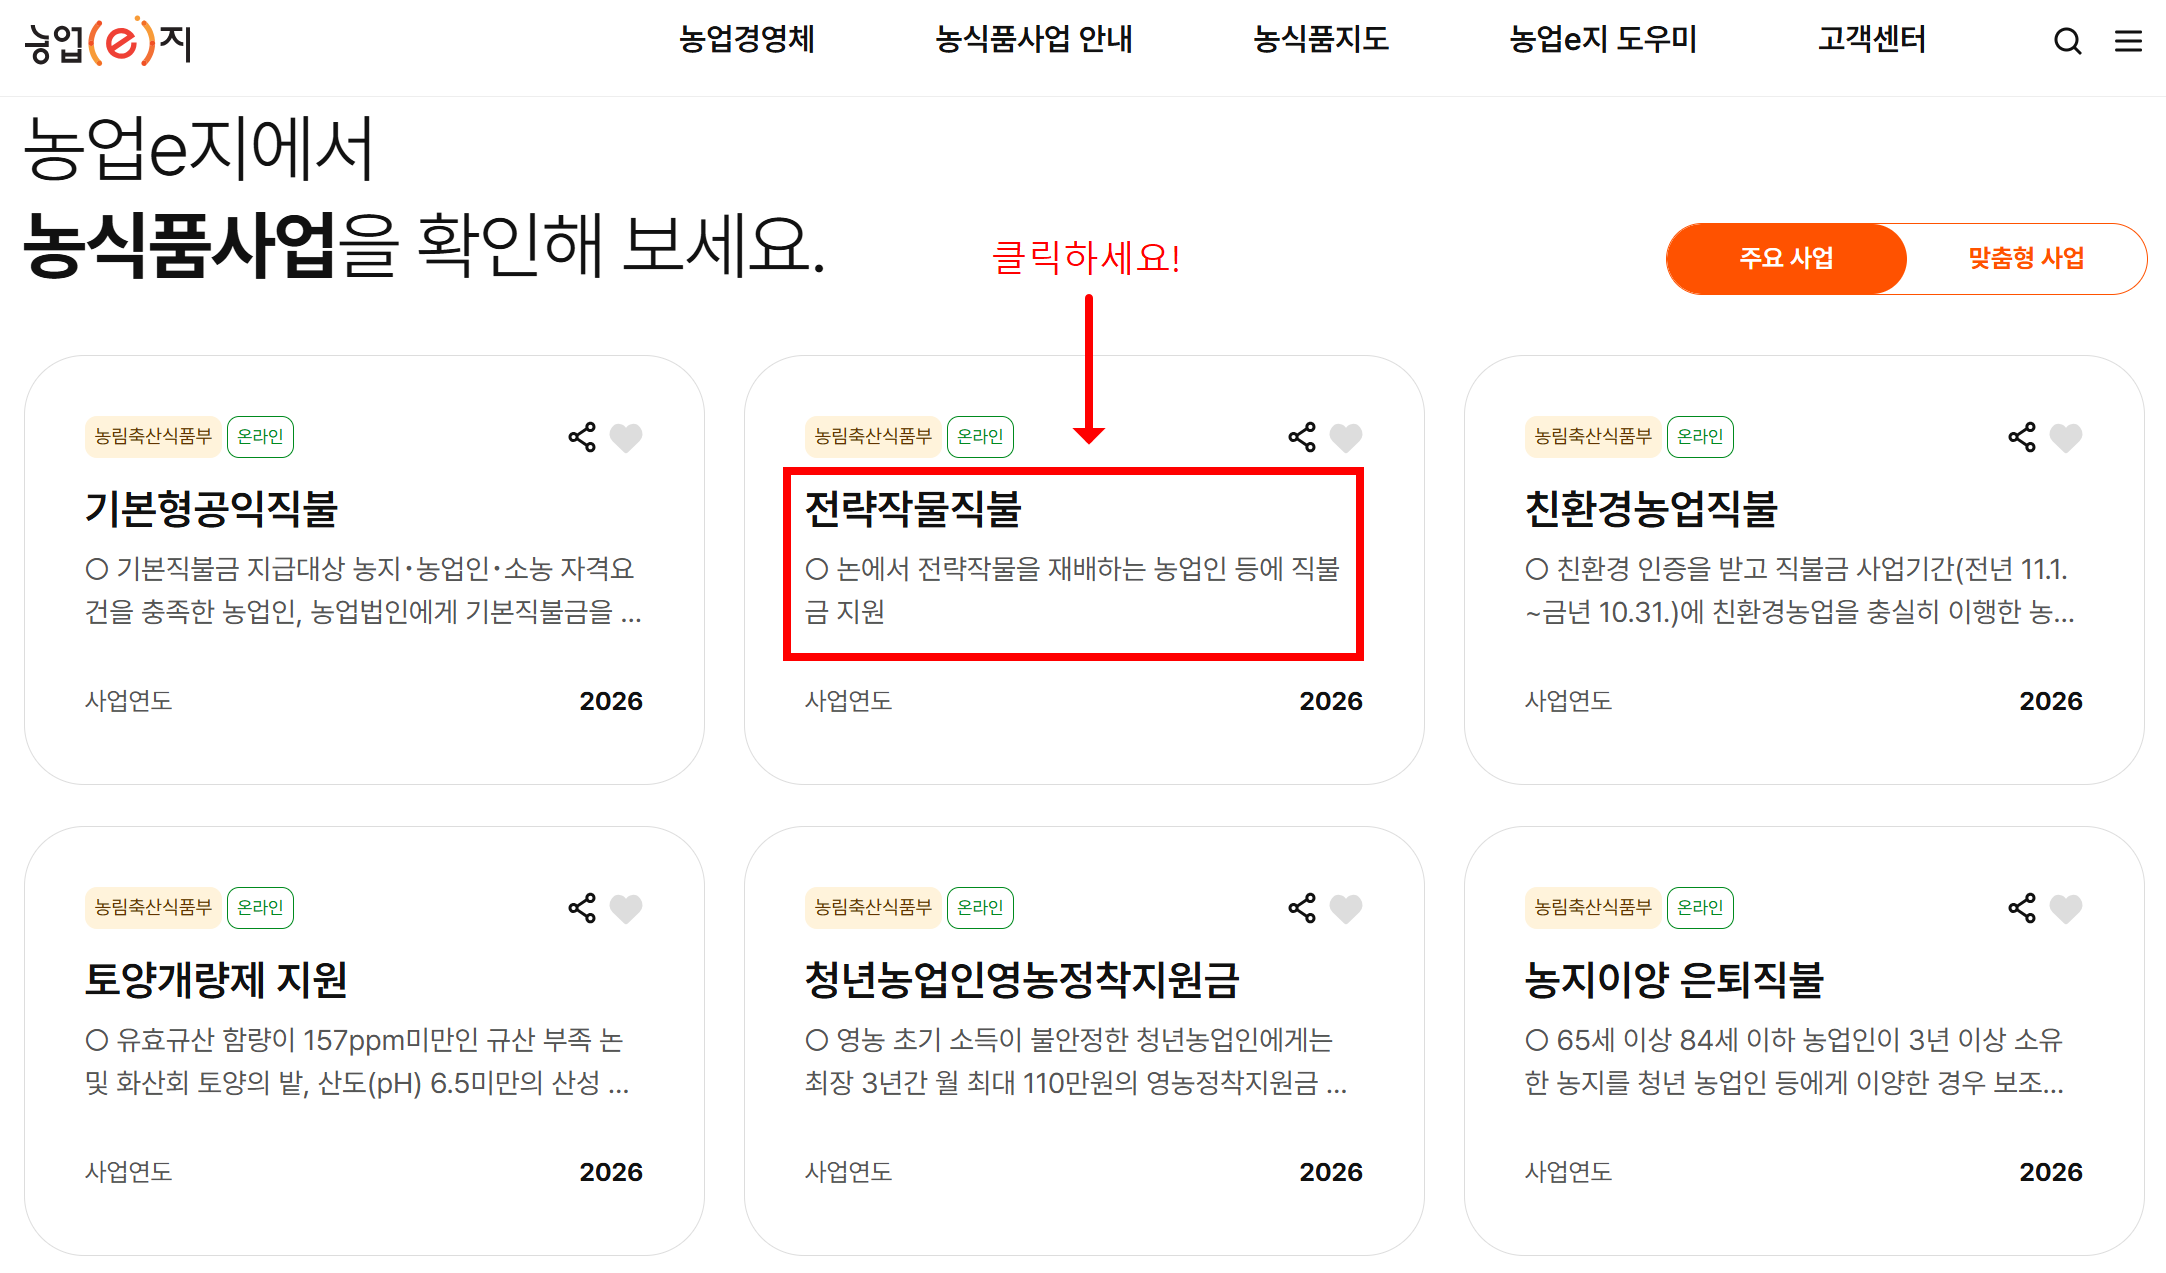2166x1273 pixels.
Task: Like the 농지이양 은퇴직불 card
Action: [2066, 908]
